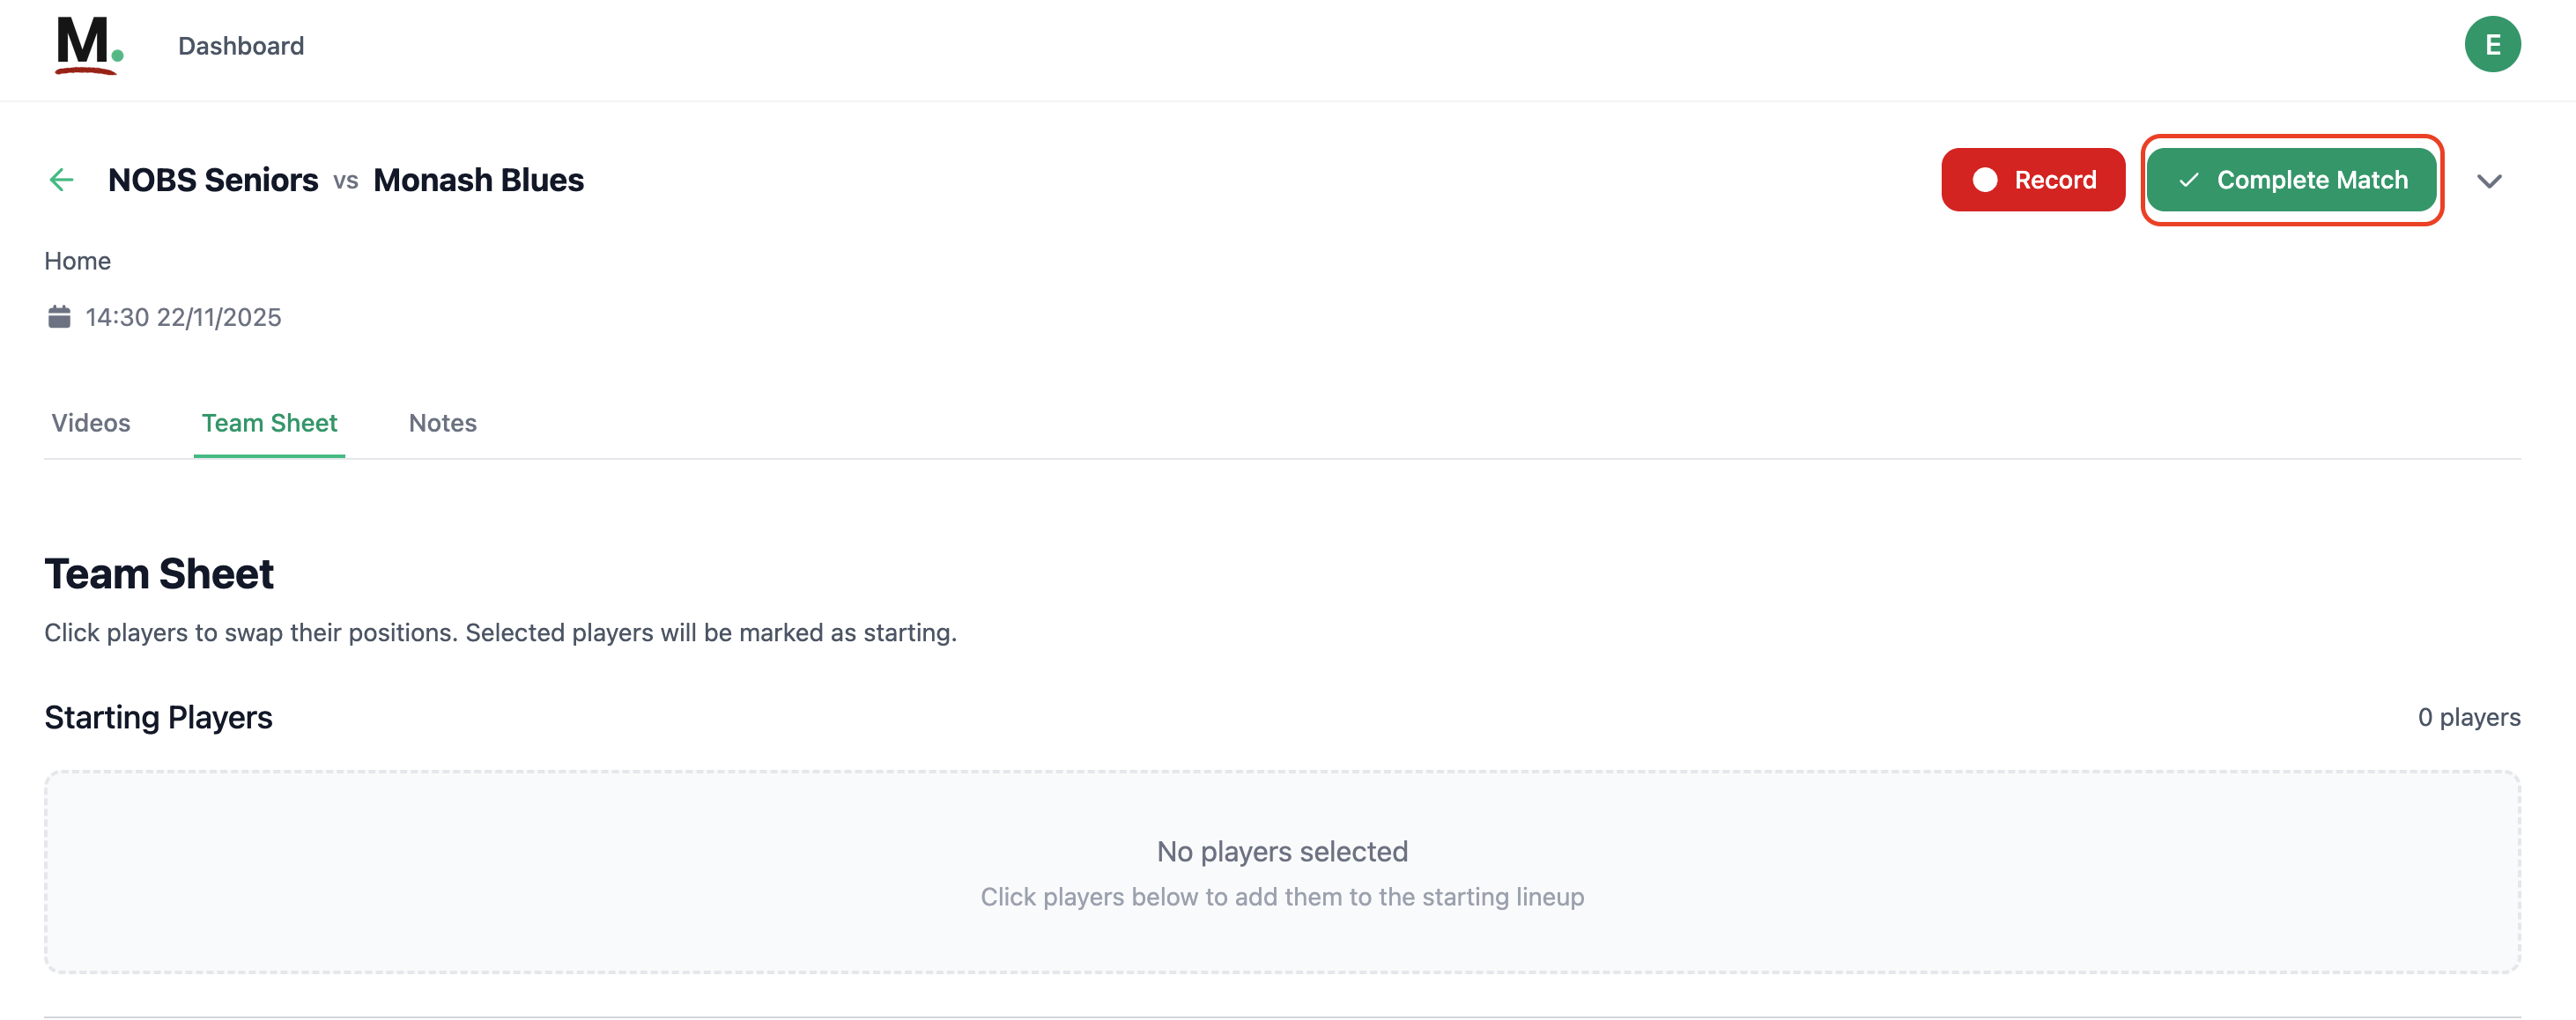Expand the chevron next to Complete Match

click(2489, 181)
